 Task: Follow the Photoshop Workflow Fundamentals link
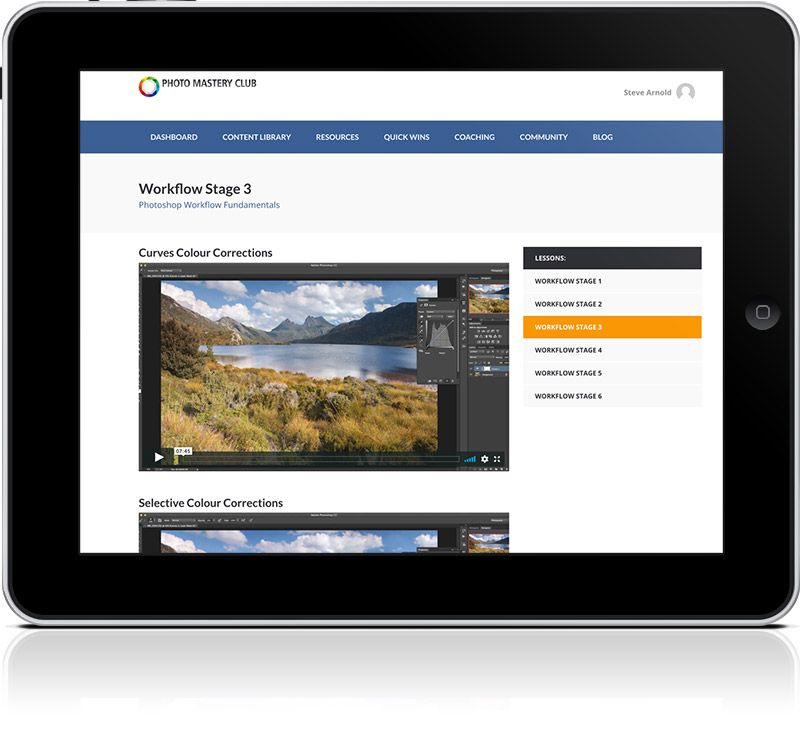(x=209, y=205)
